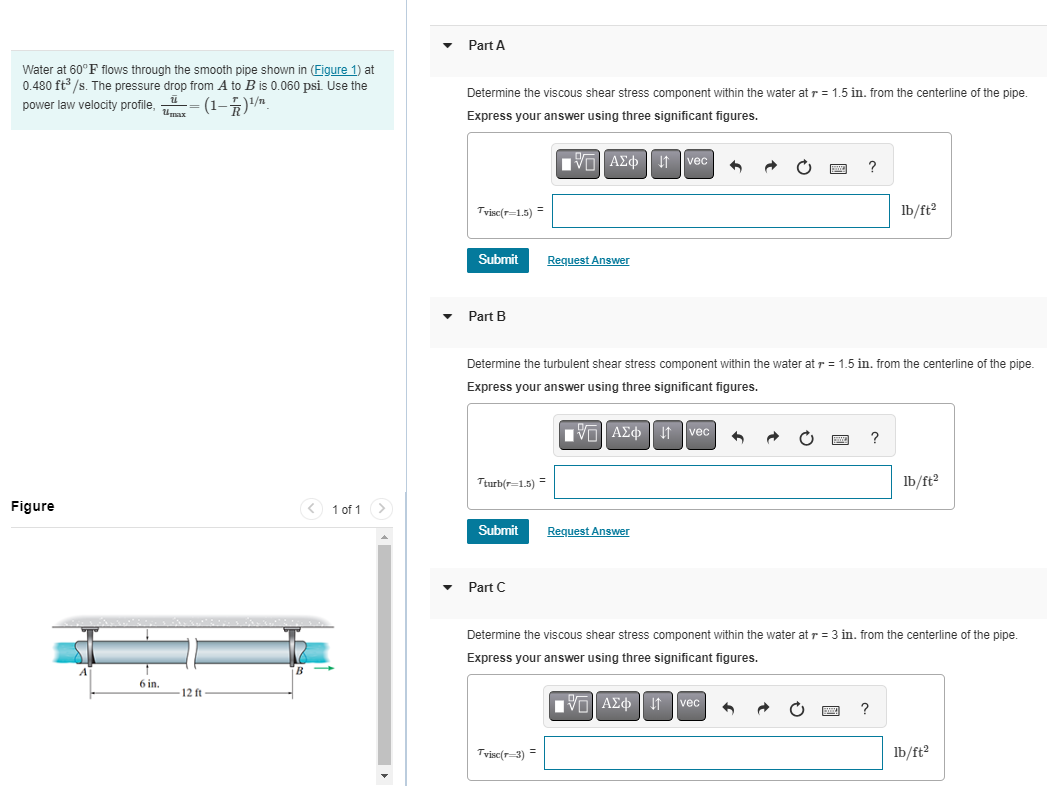Focus the viscous stress r=1.5 answer field
This screenshot has width=1047, height=786.
tap(721, 211)
